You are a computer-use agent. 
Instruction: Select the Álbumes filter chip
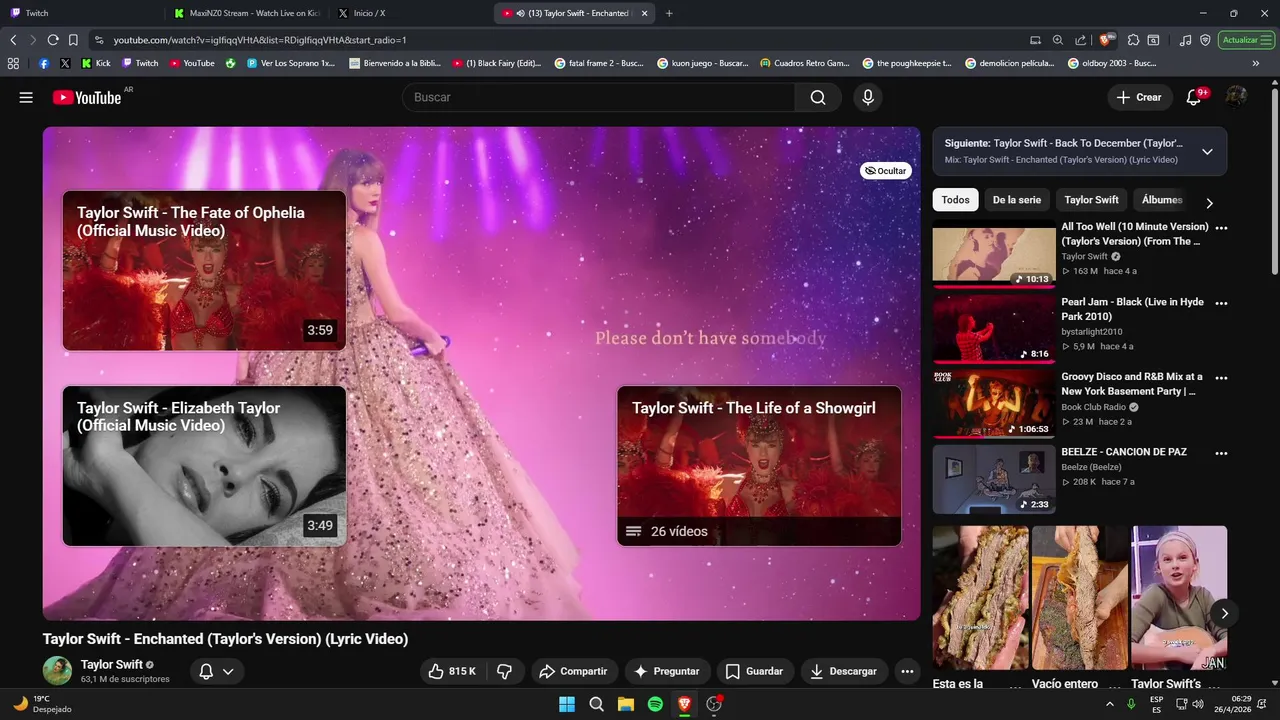point(1162,200)
